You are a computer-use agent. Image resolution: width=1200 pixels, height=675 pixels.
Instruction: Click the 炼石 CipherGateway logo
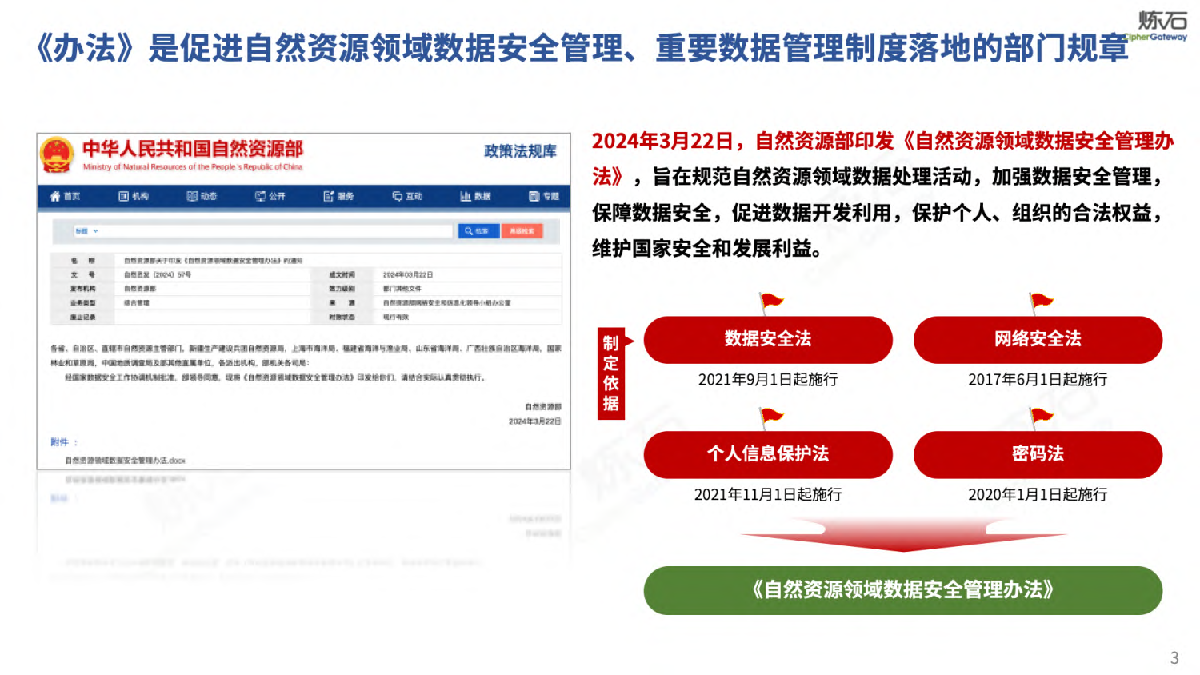pyautogui.click(x=1157, y=27)
